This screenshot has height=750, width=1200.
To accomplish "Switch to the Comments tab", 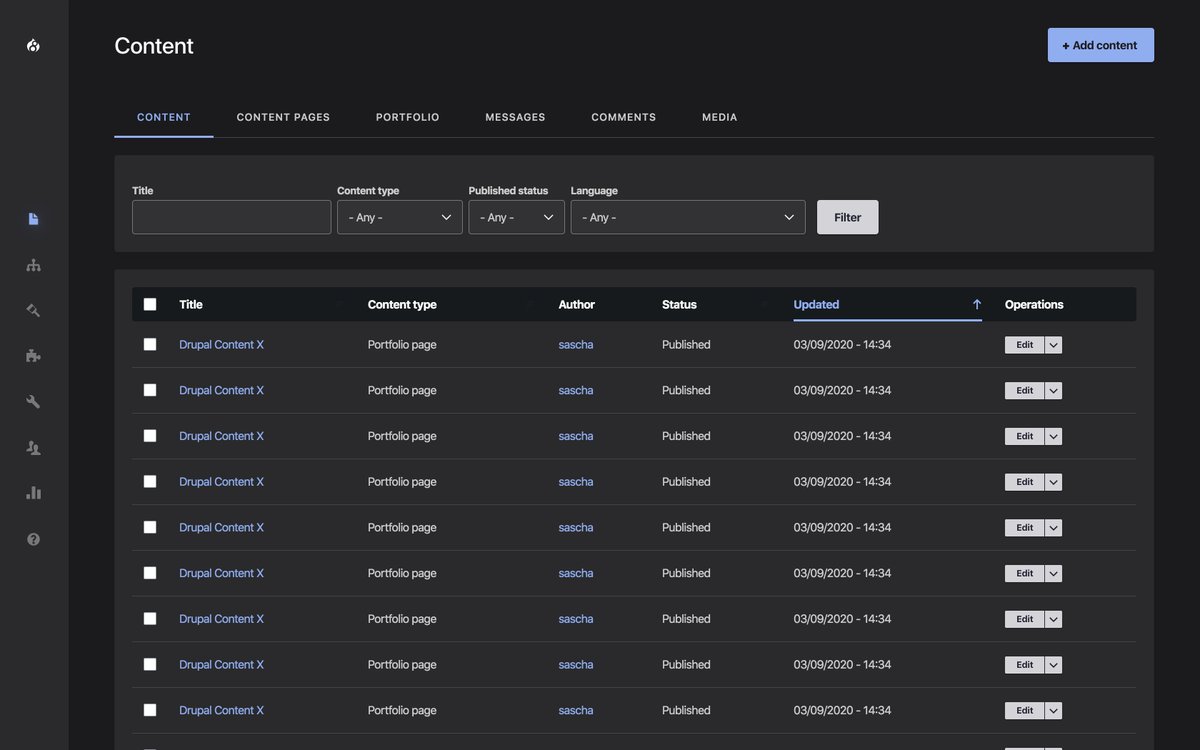I will [x=624, y=117].
